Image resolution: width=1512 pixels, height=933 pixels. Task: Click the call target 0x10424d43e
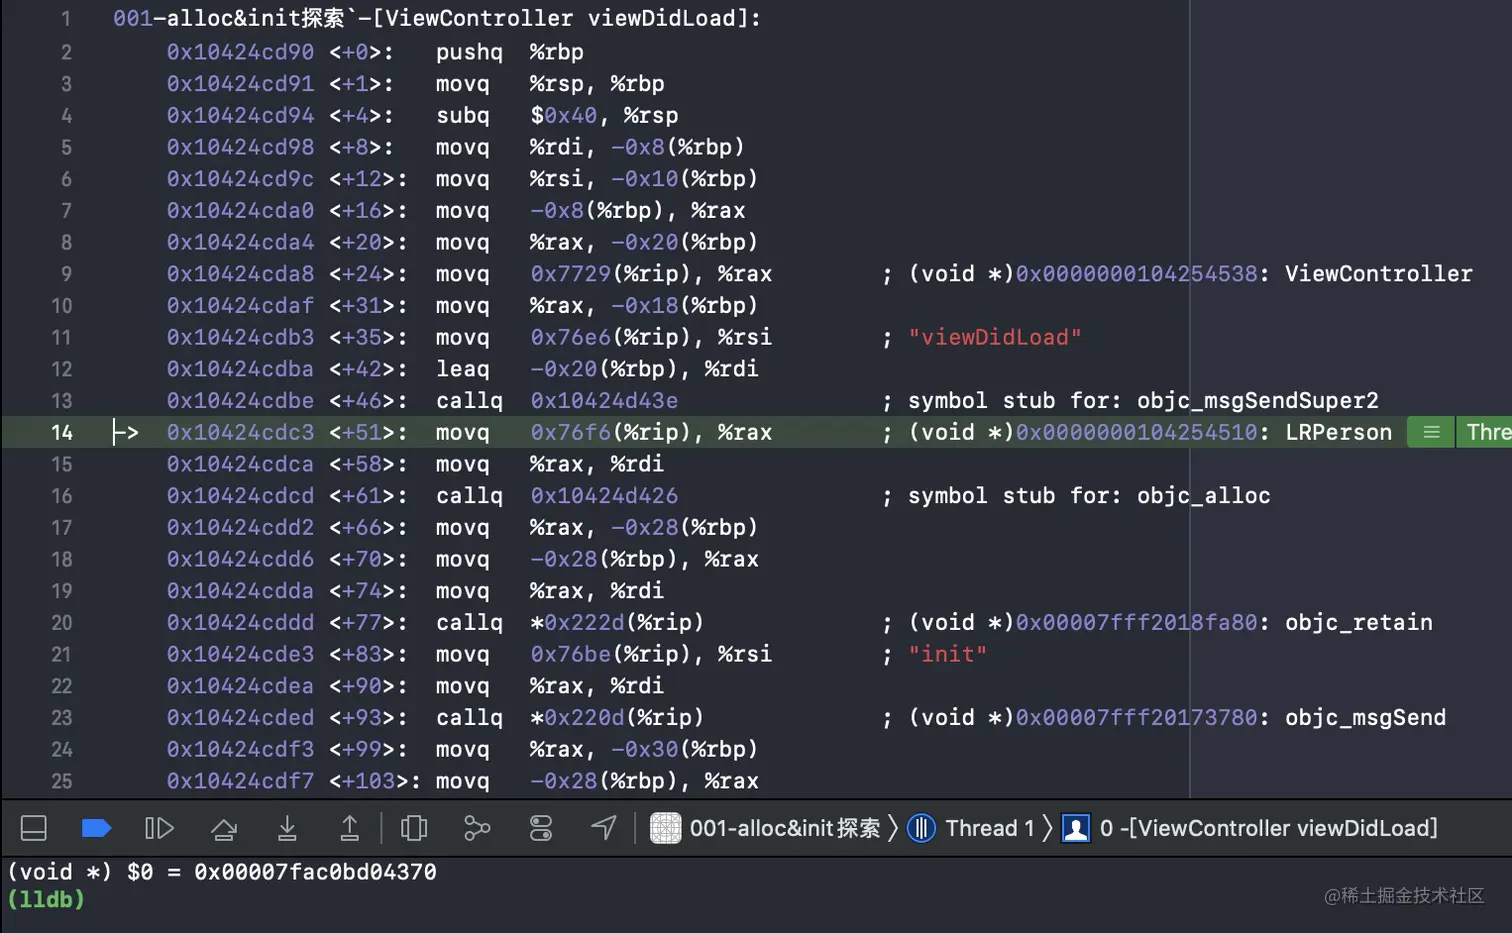pyautogui.click(x=604, y=400)
